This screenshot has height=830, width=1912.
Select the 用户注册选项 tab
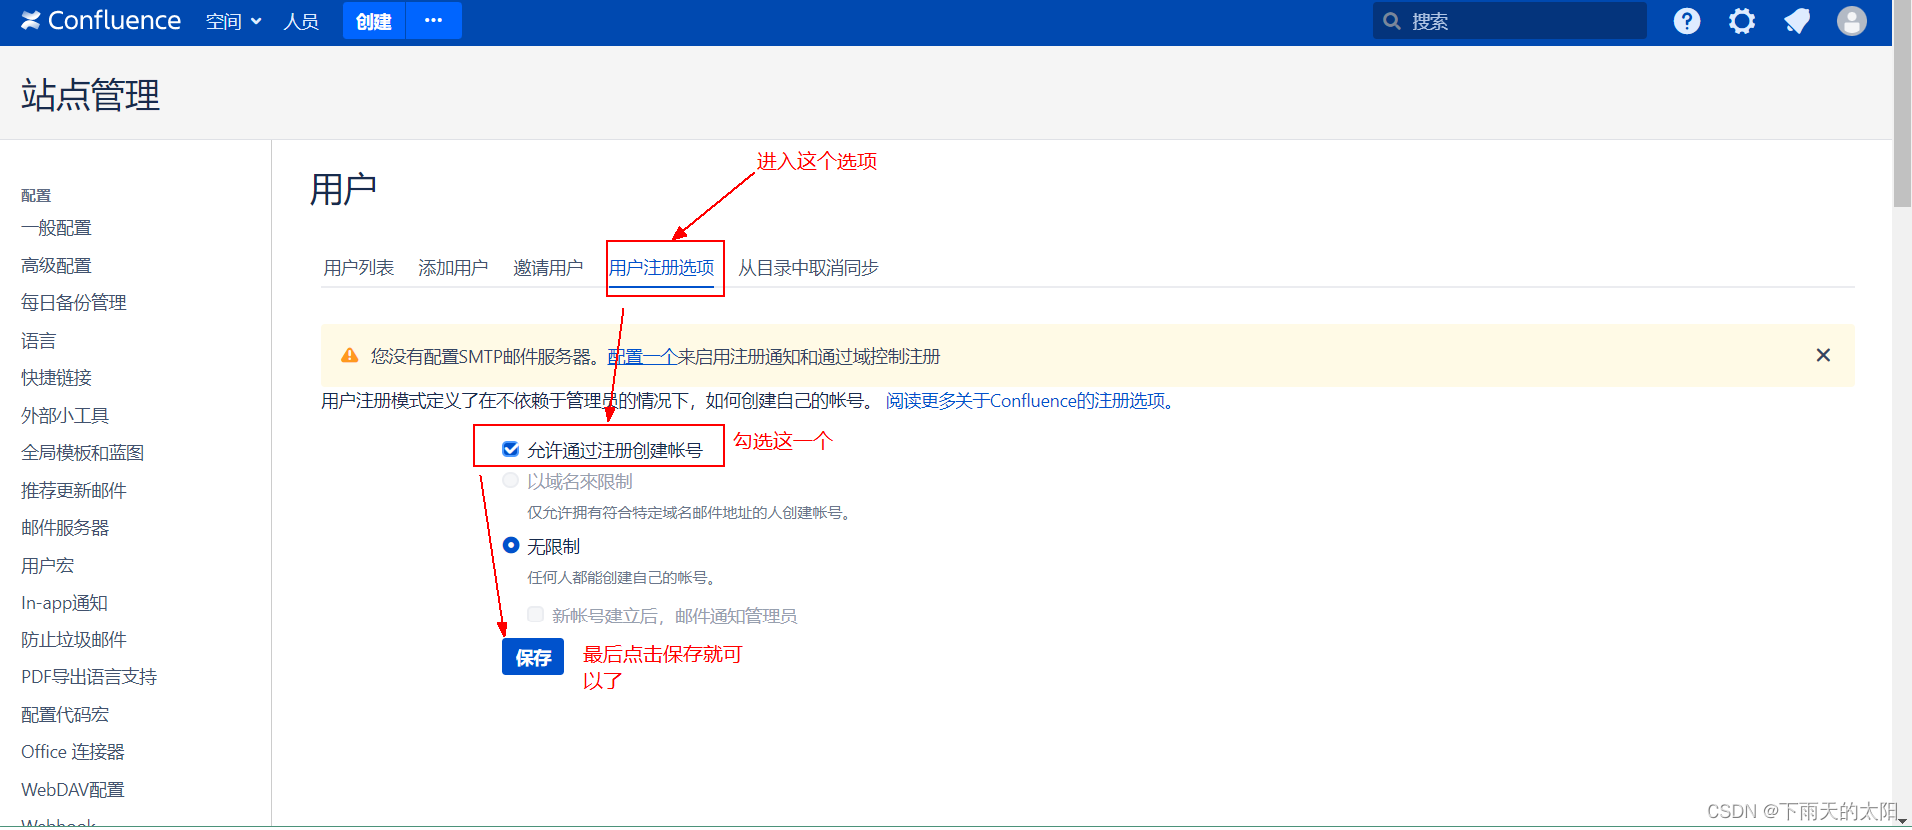click(x=662, y=267)
